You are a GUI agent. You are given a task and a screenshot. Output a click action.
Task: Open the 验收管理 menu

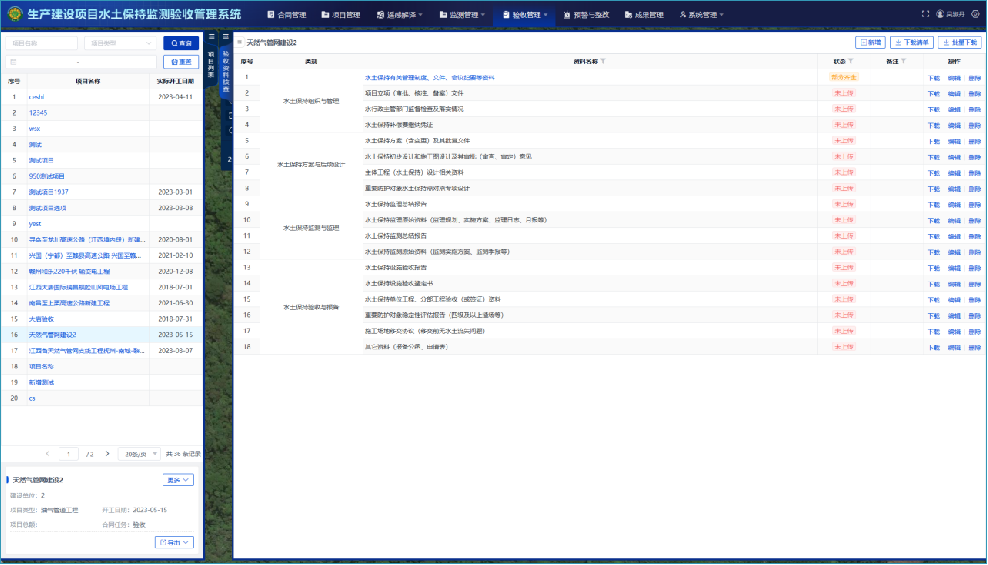coord(524,15)
